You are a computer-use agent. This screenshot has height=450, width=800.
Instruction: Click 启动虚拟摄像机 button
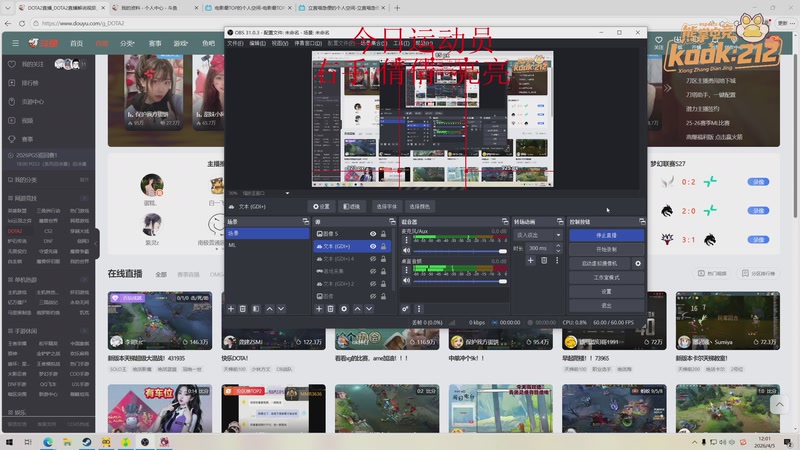(599, 263)
